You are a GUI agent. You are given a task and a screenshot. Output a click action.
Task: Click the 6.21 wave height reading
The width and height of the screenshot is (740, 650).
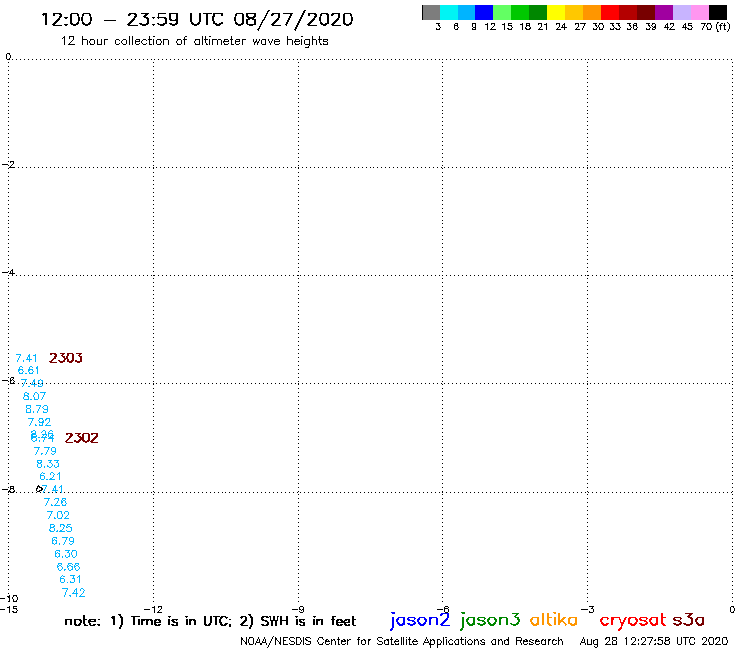(x=50, y=476)
